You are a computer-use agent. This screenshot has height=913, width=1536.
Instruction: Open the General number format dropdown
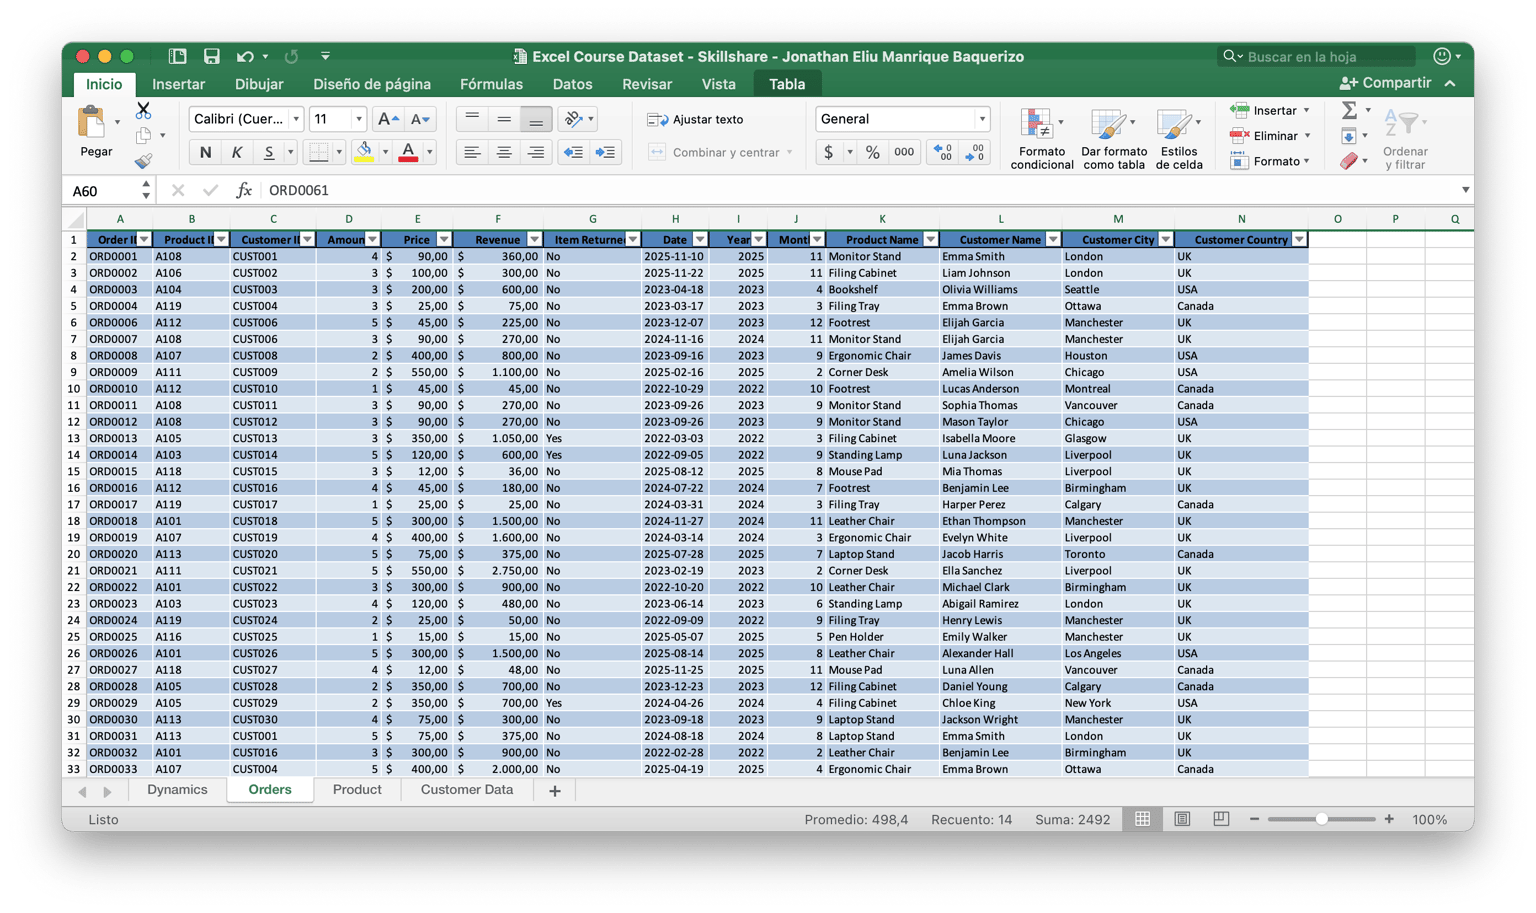[x=982, y=119]
